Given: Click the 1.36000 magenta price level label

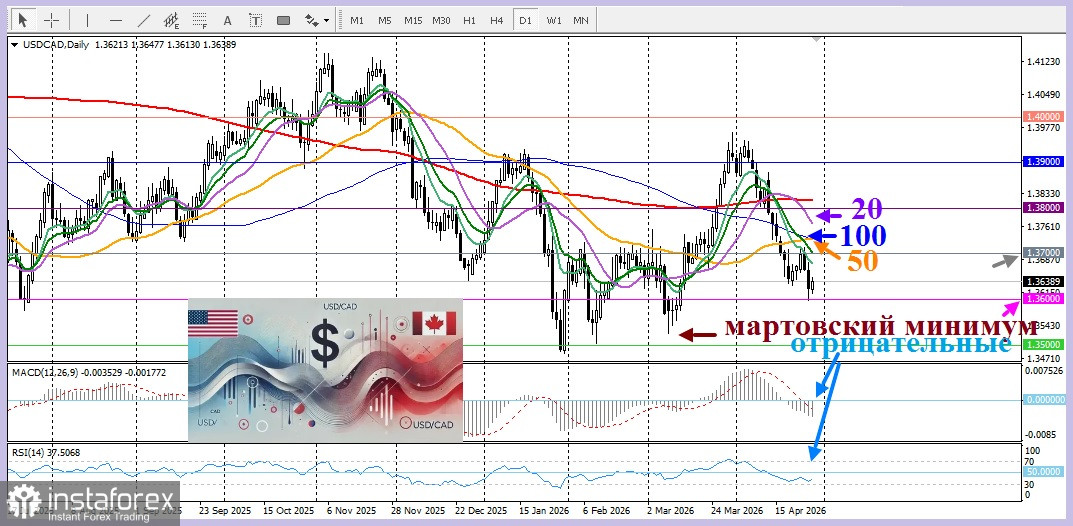Looking at the screenshot, I should tap(1041, 300).
